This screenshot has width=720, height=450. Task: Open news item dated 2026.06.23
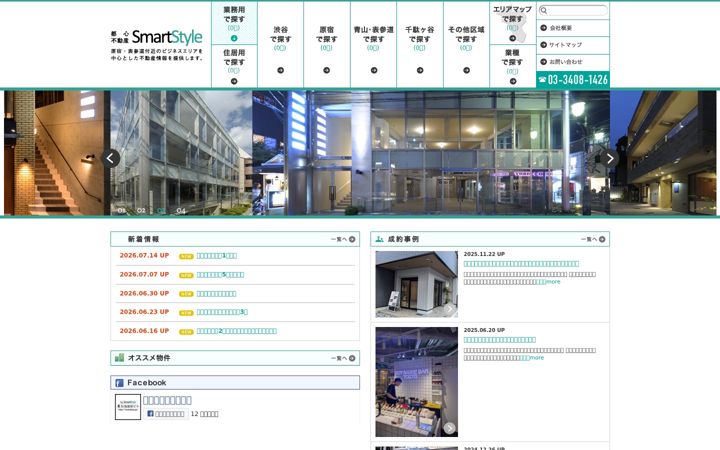tap(222, 312)
